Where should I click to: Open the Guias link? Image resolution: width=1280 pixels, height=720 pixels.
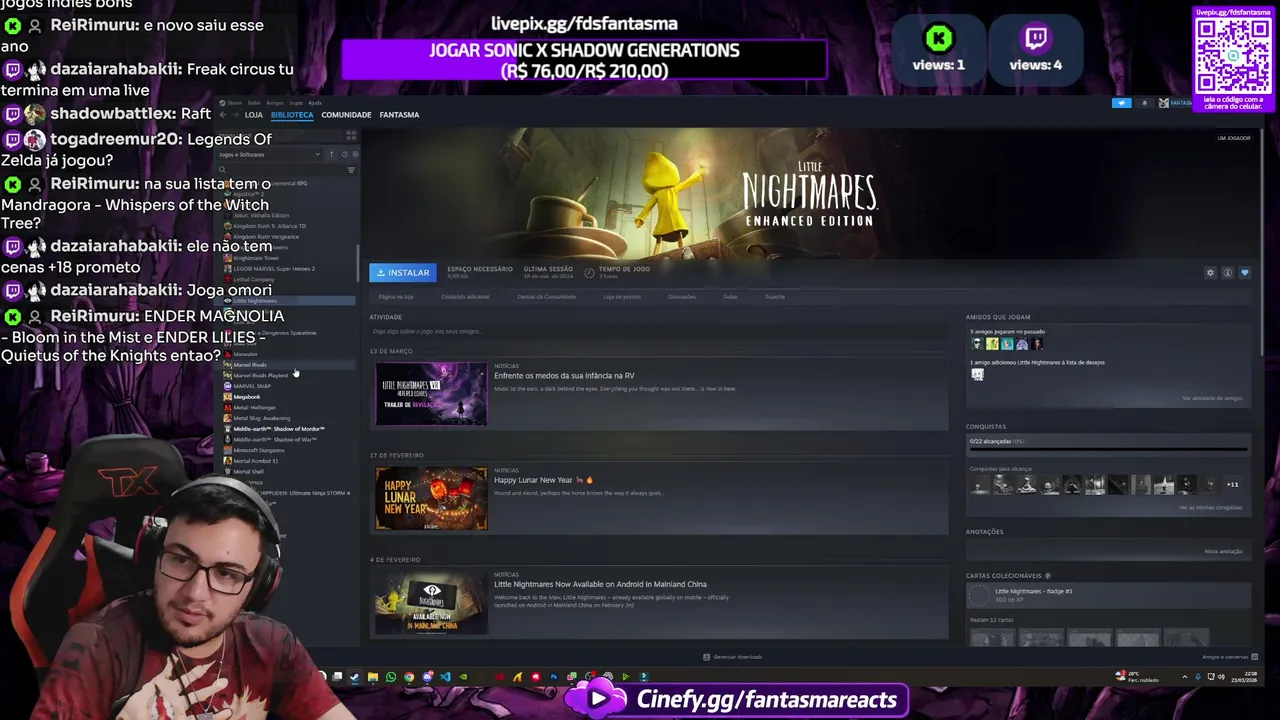pyautogui.click(x=730, y=297)
